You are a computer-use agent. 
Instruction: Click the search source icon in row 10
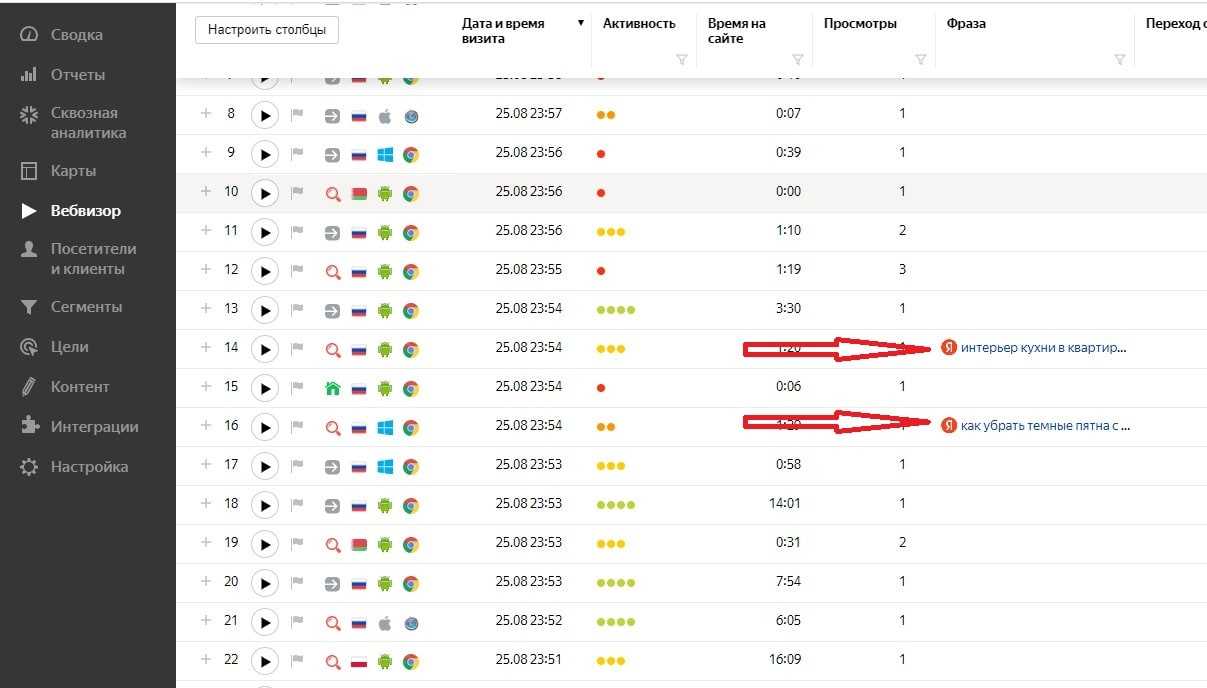tap(333, 193)
